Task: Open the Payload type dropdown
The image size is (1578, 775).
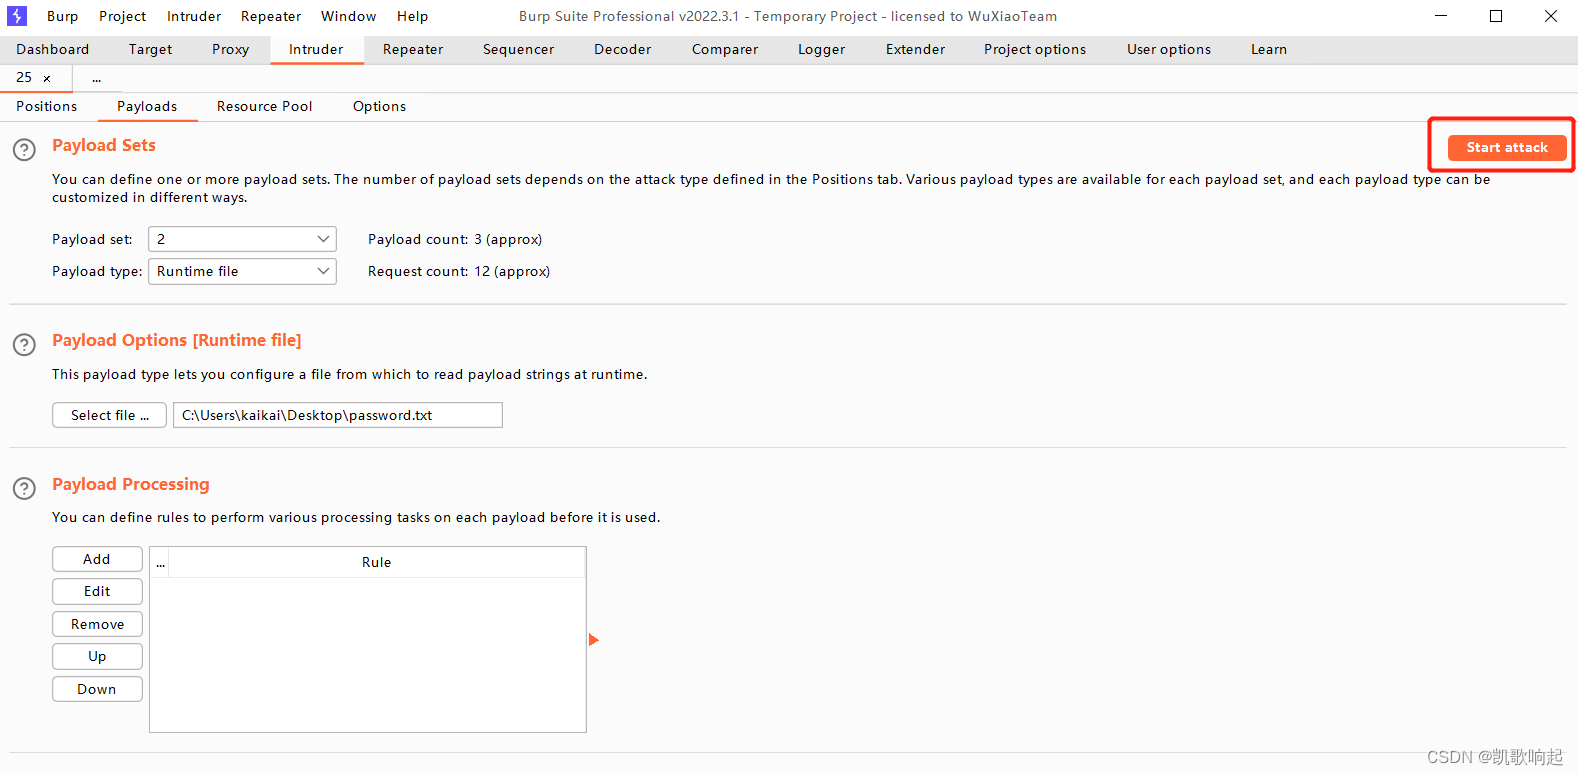Action: click(x=242, y=271)
